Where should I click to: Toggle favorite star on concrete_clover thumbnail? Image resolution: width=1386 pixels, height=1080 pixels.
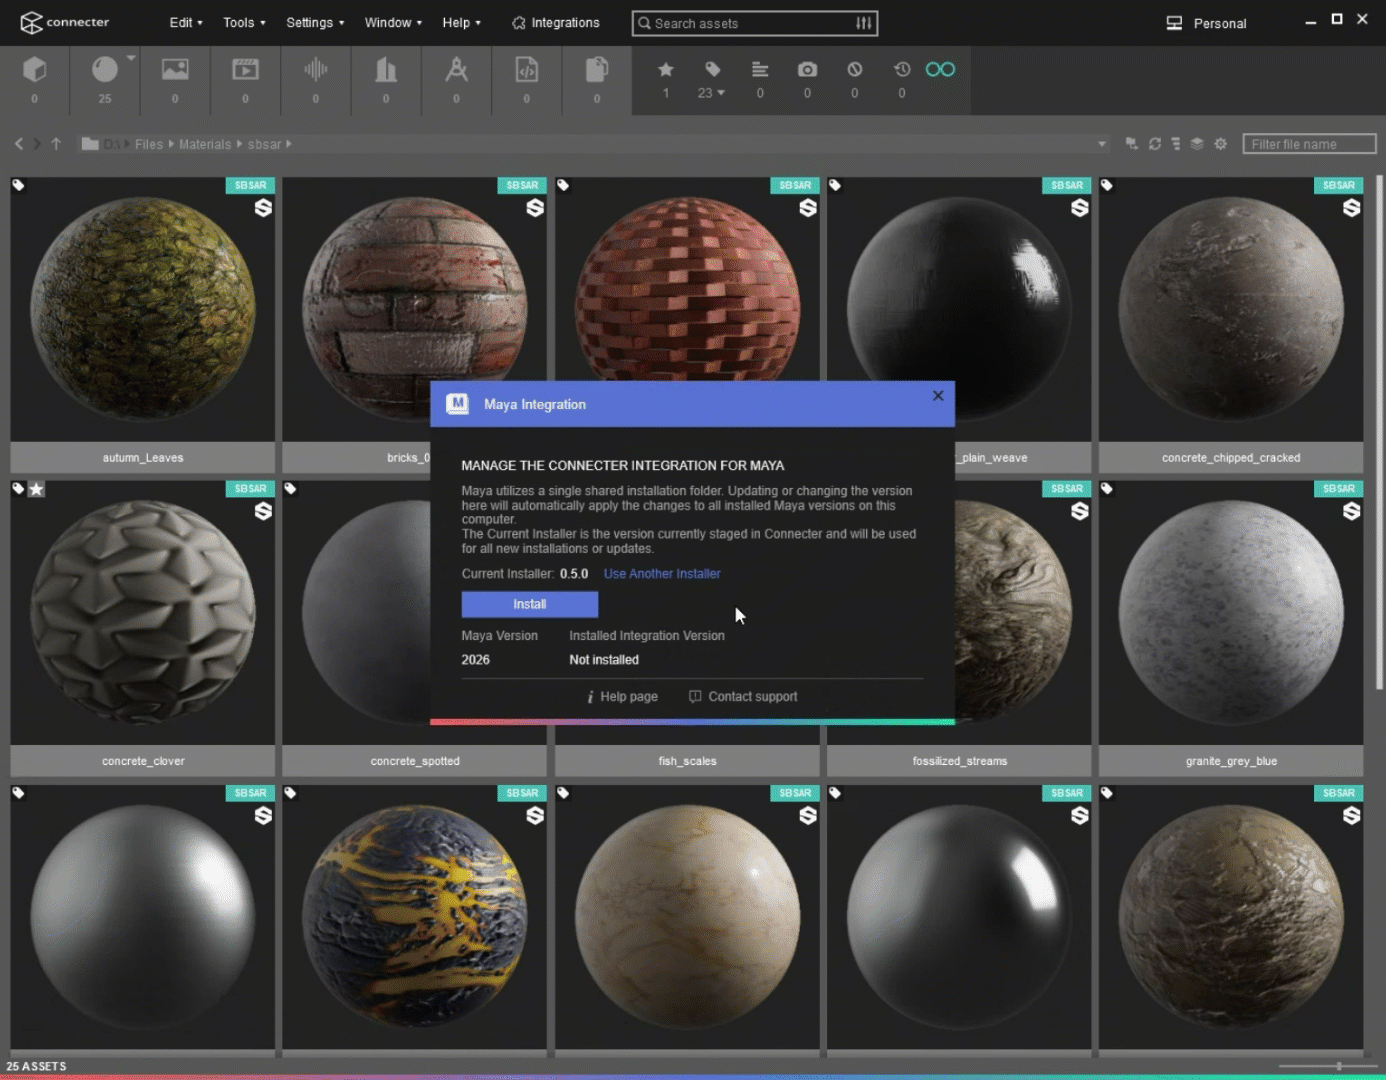coord(36,489)
